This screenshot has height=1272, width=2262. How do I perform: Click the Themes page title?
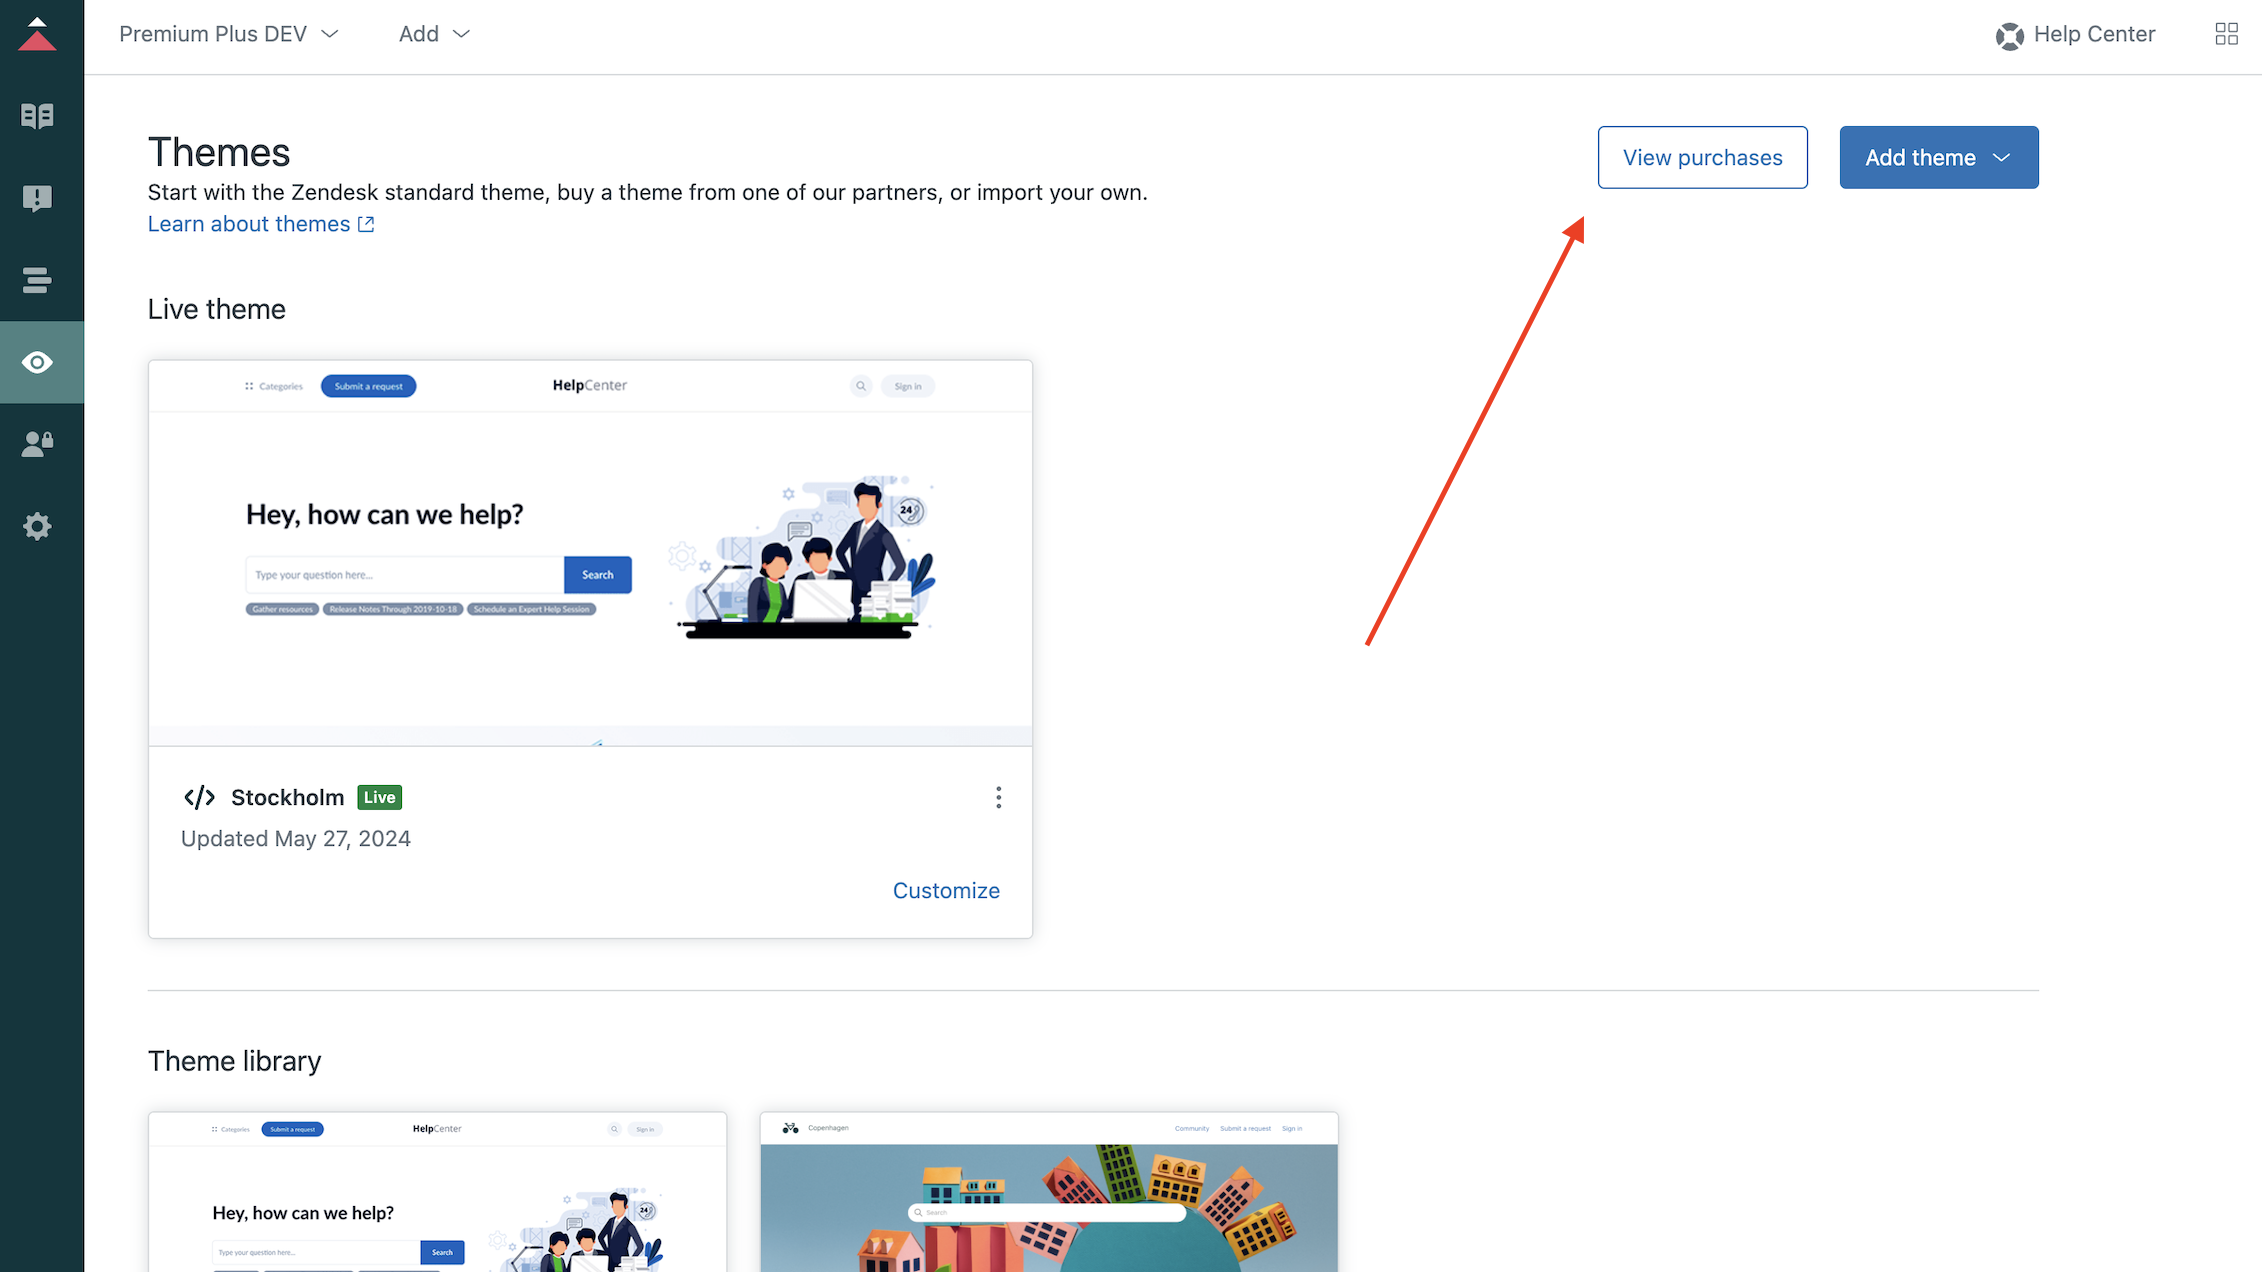click(x=218, y=152)
